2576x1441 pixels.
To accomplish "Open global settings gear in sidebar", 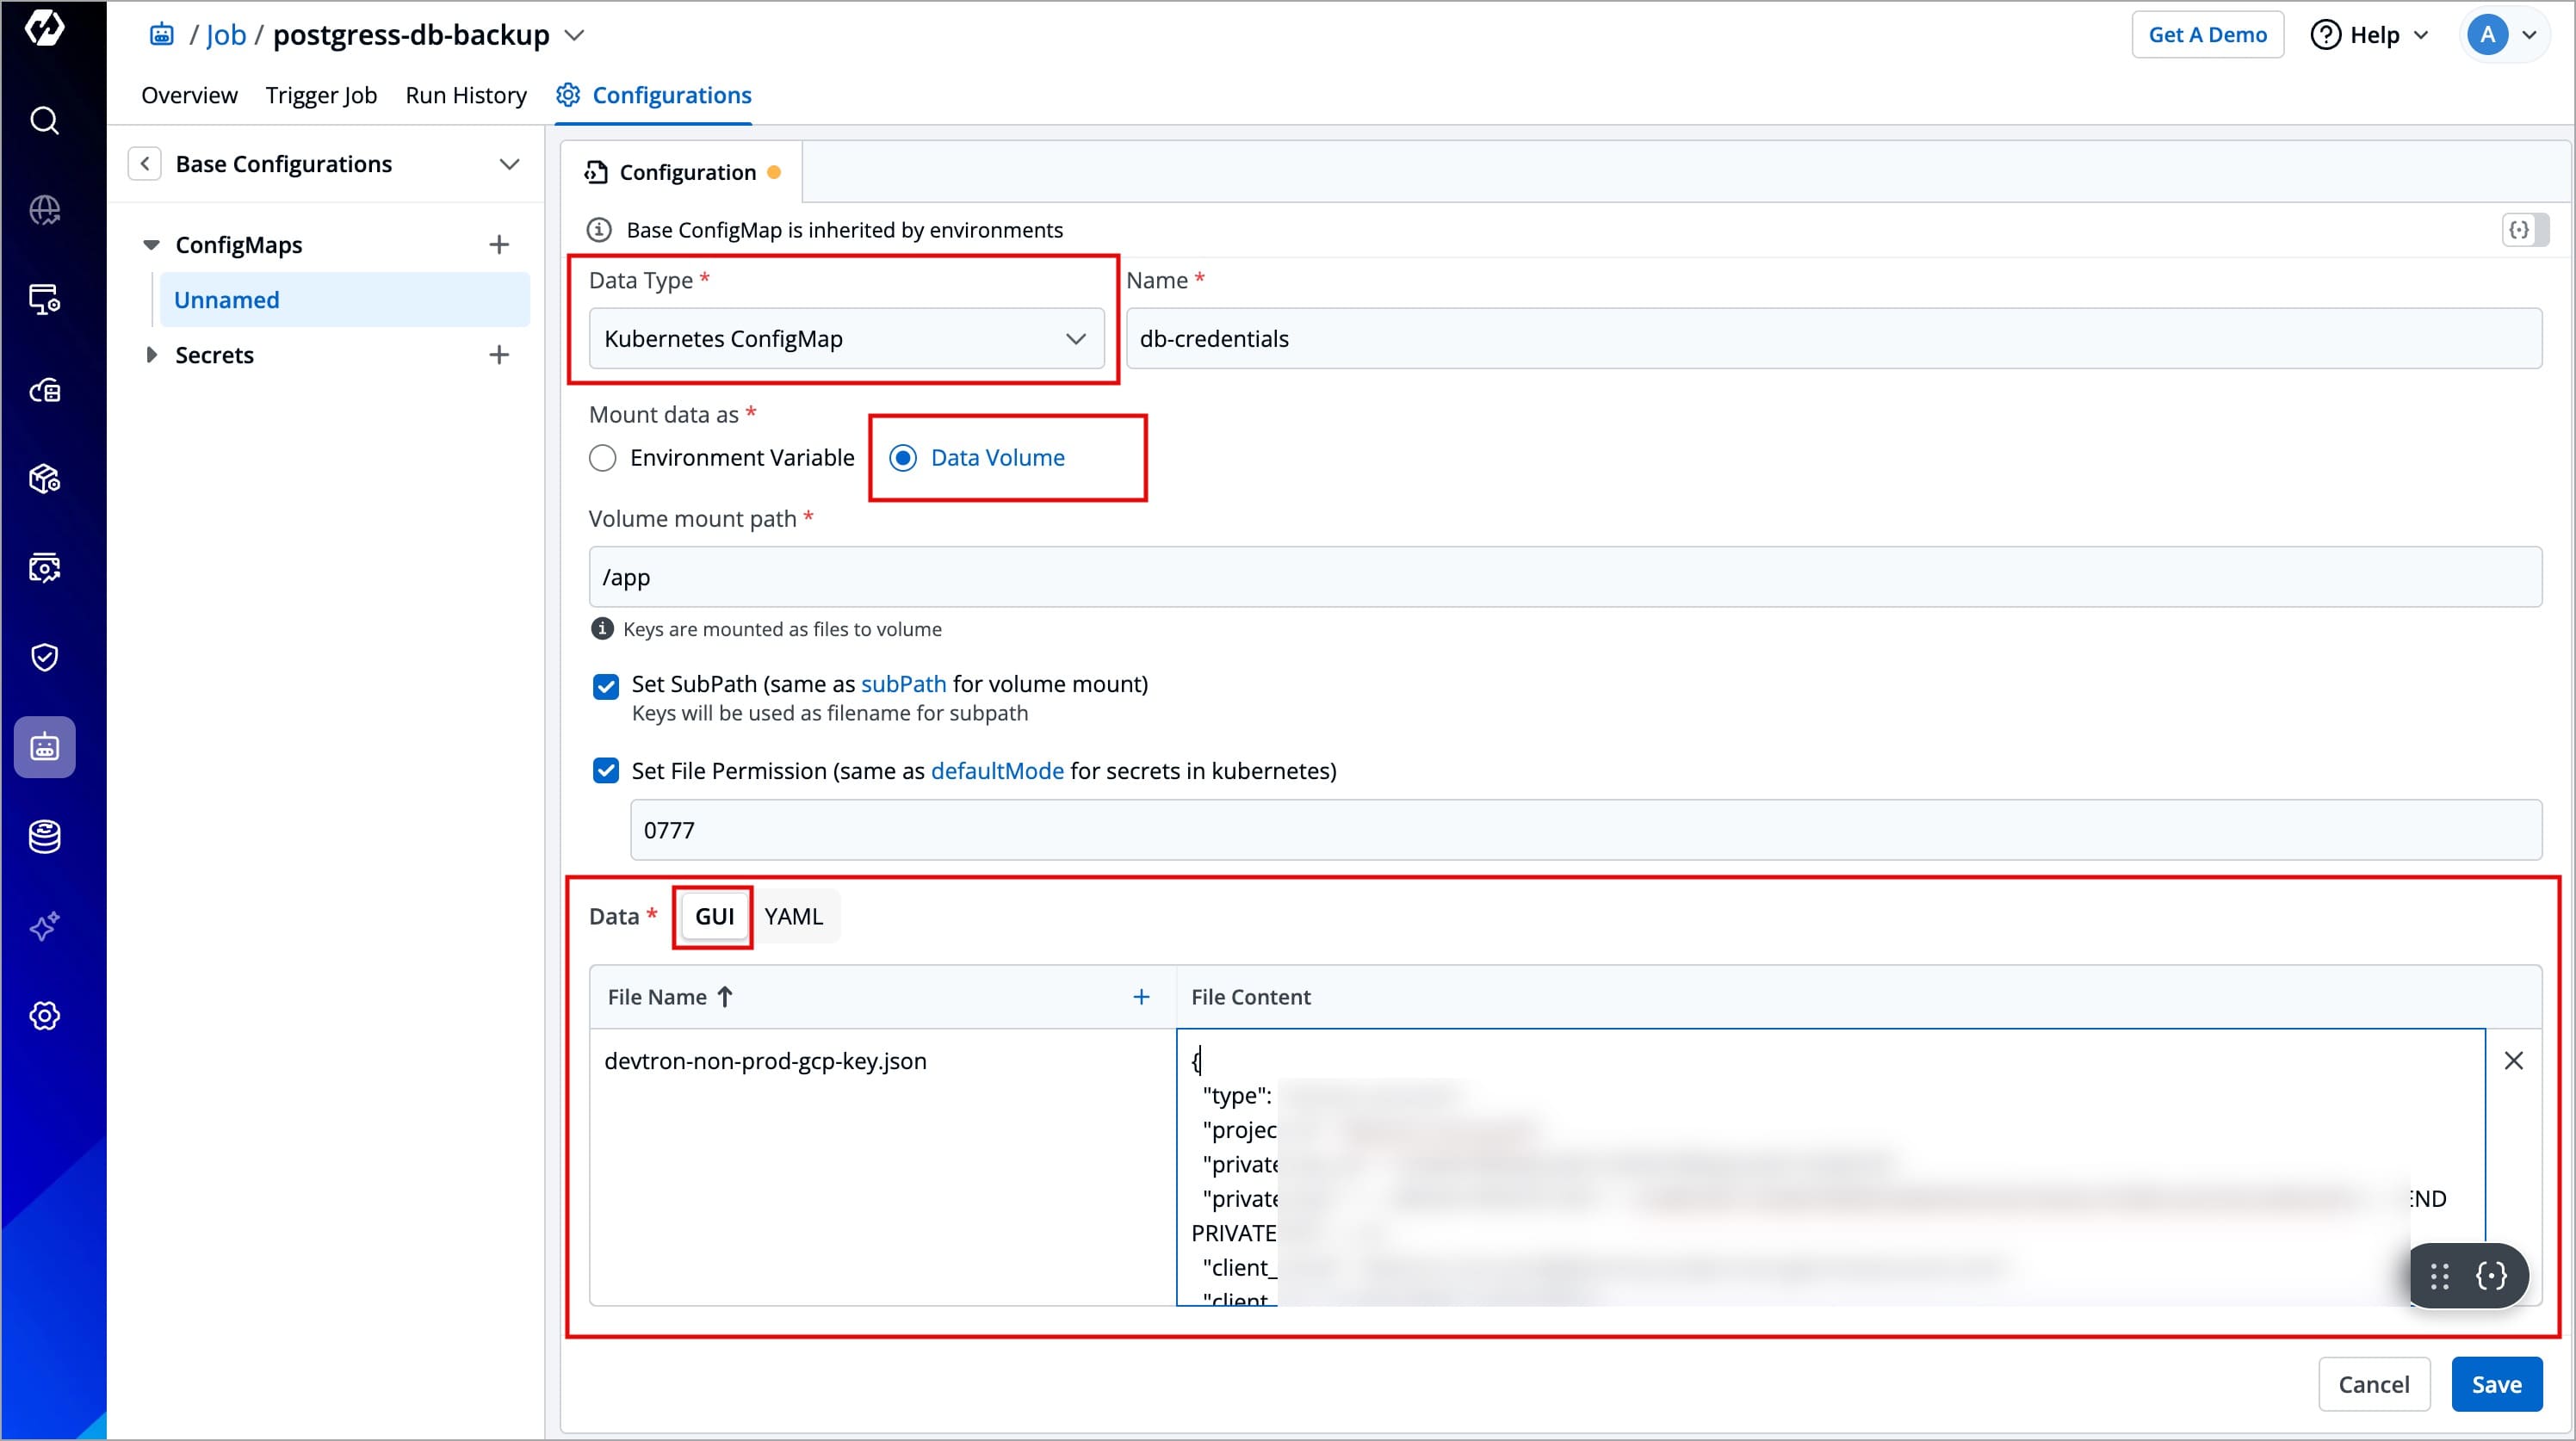I will [44, 1016].
